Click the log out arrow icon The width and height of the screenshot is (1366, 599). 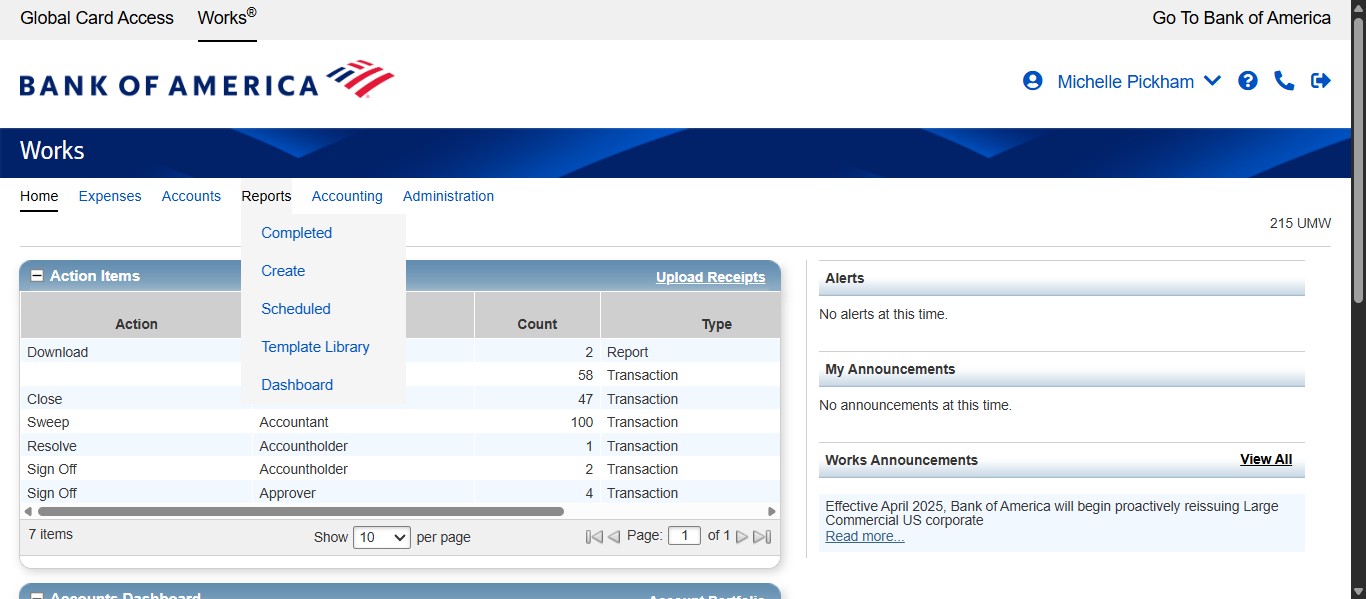coord(1321,81)
